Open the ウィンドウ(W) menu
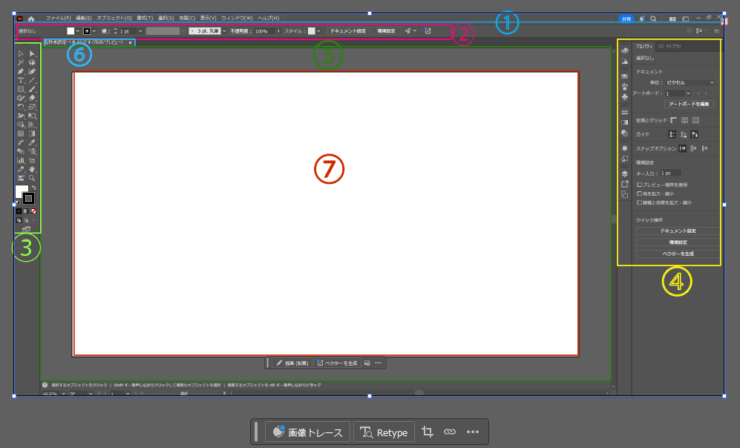The image size is (740, 448). tap(237, 18)
